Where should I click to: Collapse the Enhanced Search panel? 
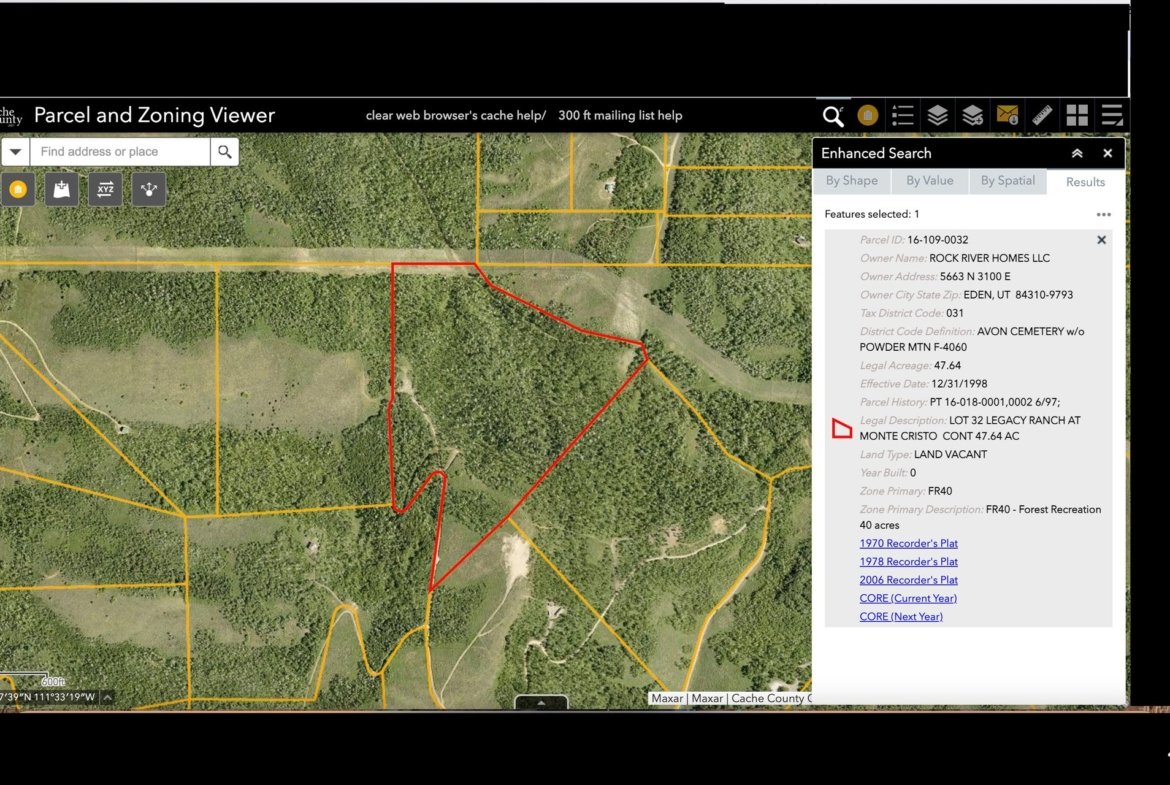coord(1077,153)
